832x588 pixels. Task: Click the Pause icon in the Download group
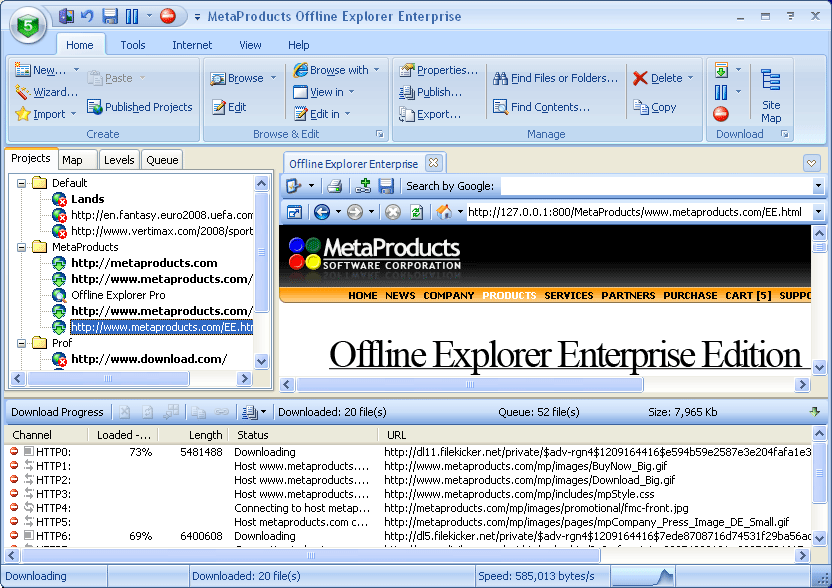[x=721, y=92]
